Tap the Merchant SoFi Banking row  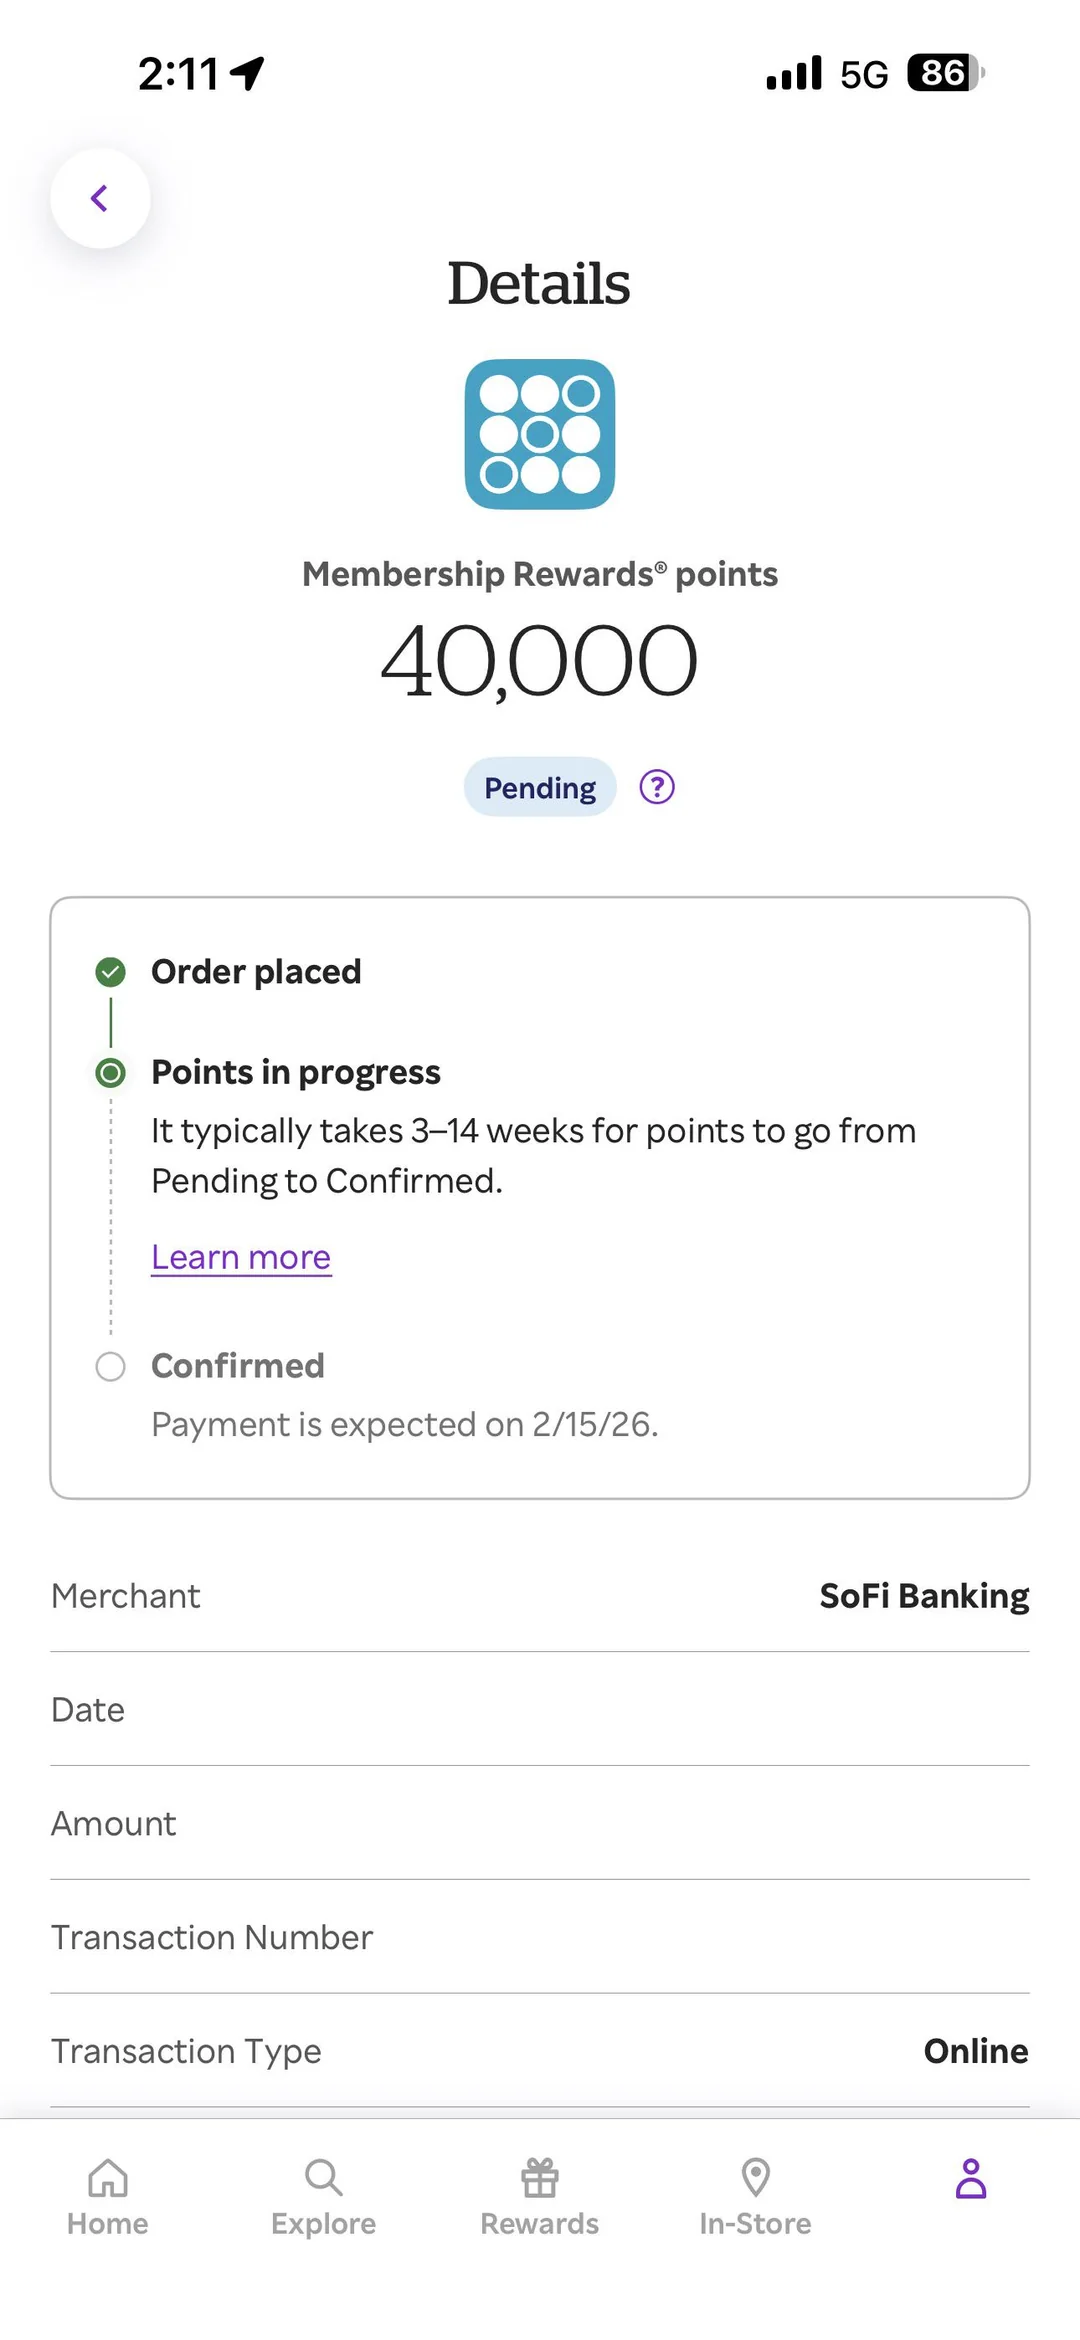click(539, 1596)
